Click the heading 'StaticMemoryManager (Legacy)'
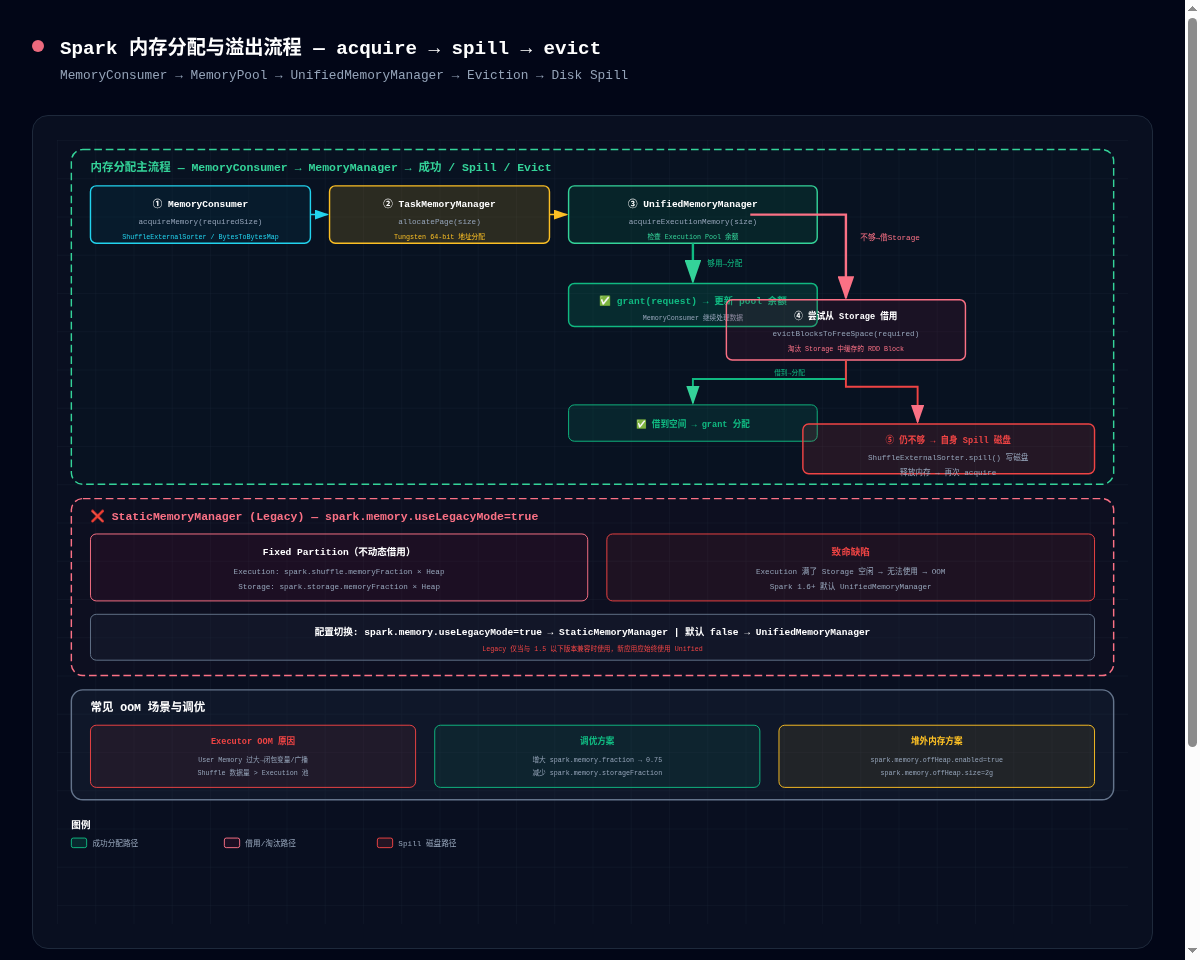Image resolution: width=1200 pixels, height=960 pixels. (x=207, y=517)
